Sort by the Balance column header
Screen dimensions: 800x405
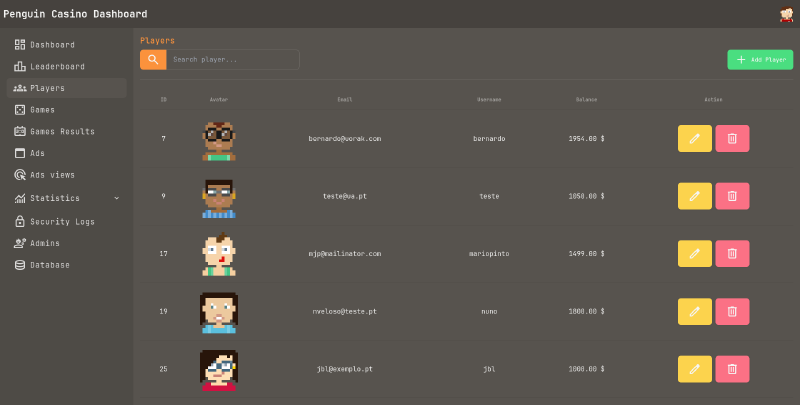(586, 100)
